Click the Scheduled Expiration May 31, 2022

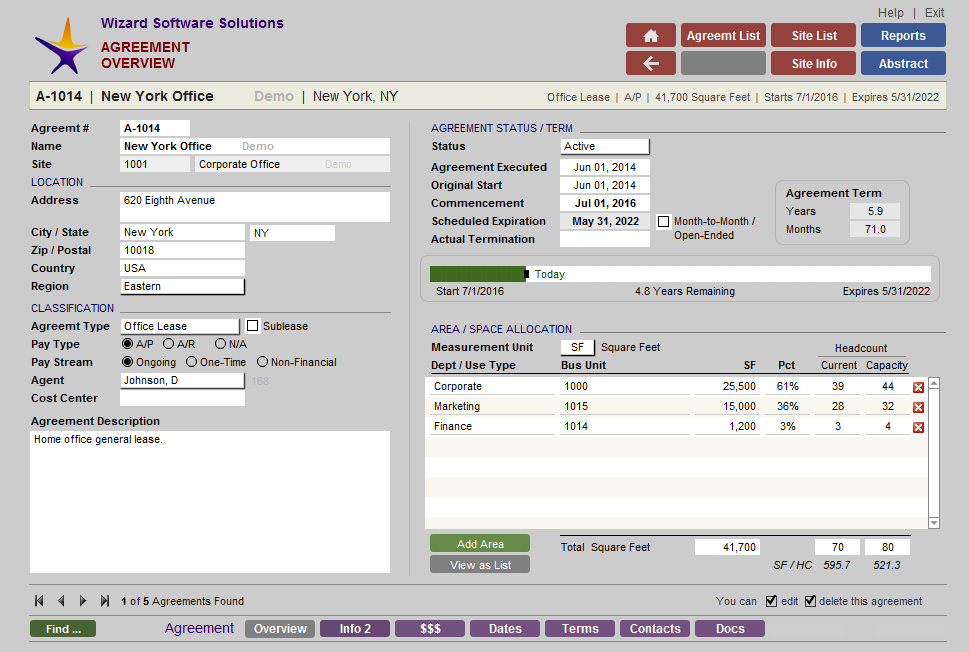(x=604, y=221)
